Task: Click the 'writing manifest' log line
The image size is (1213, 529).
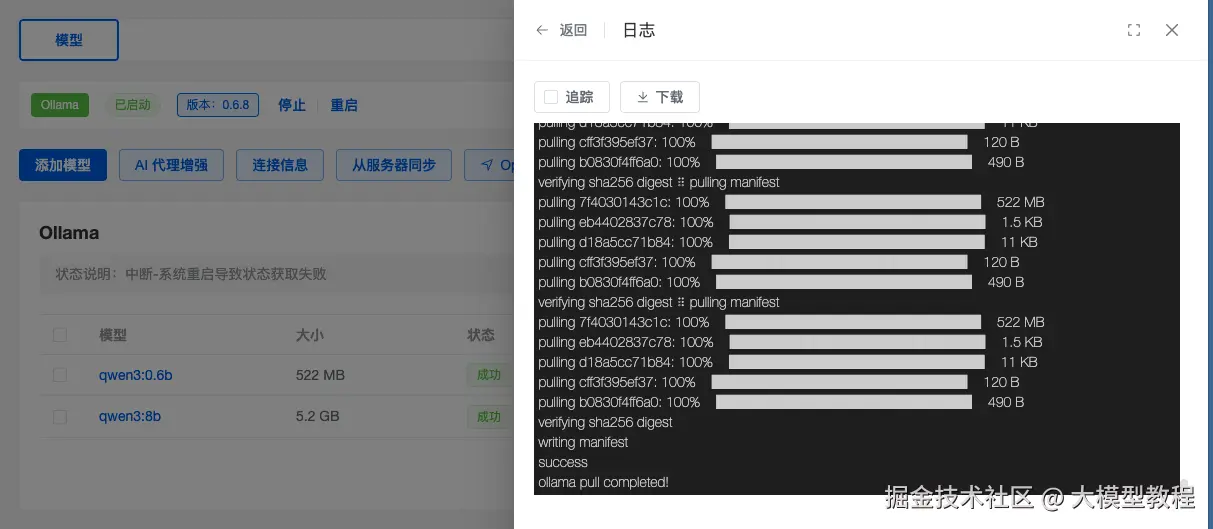Action: click(583, 442)
